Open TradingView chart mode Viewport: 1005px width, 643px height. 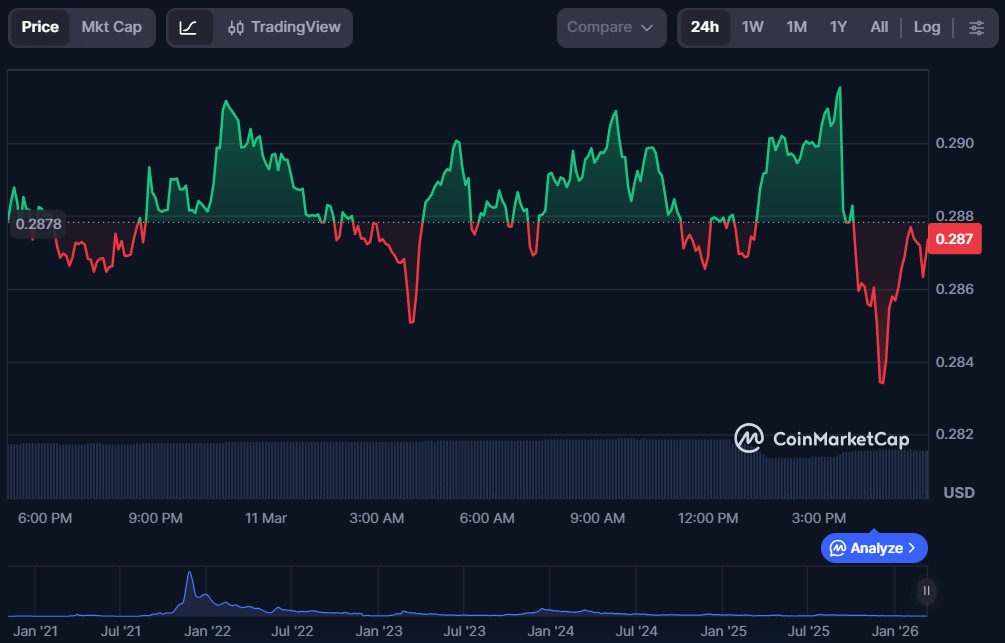tap(284, 28)
